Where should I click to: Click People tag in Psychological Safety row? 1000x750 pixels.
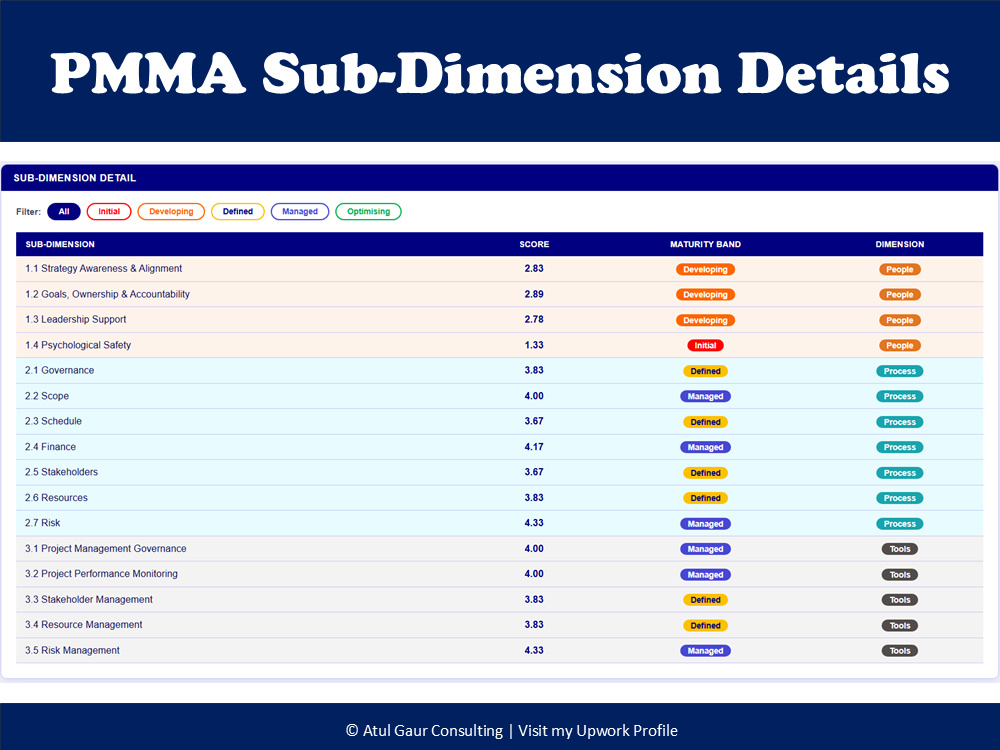click(x=900, y=346)
